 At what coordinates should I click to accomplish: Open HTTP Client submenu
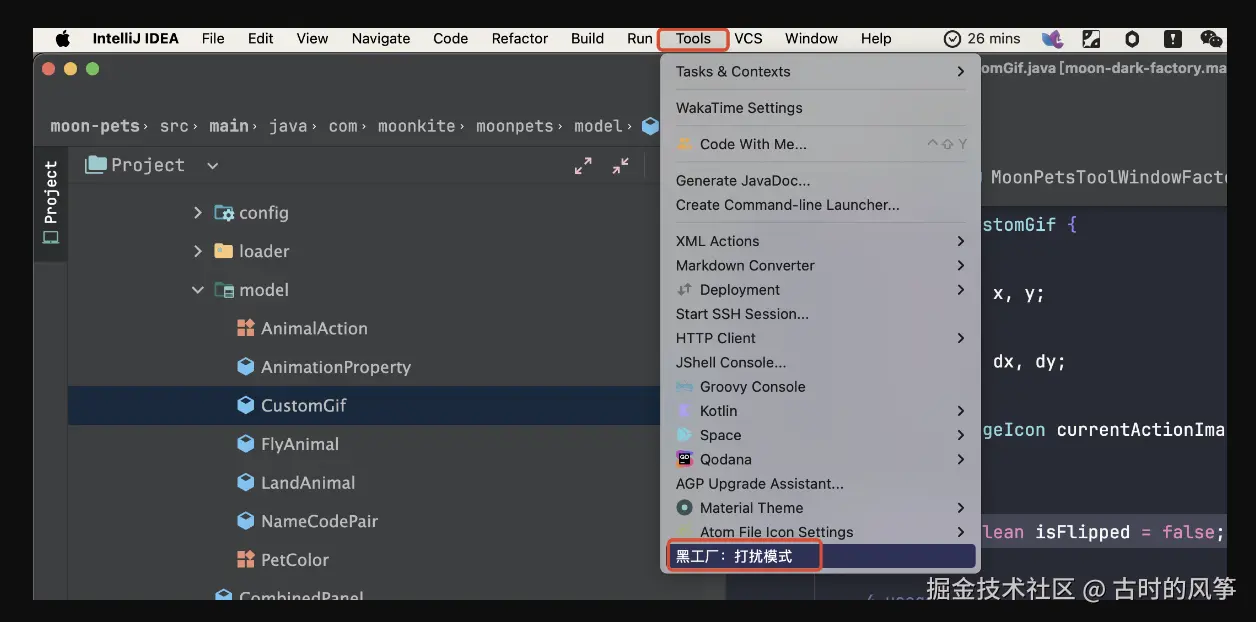[x=820, y=338]
